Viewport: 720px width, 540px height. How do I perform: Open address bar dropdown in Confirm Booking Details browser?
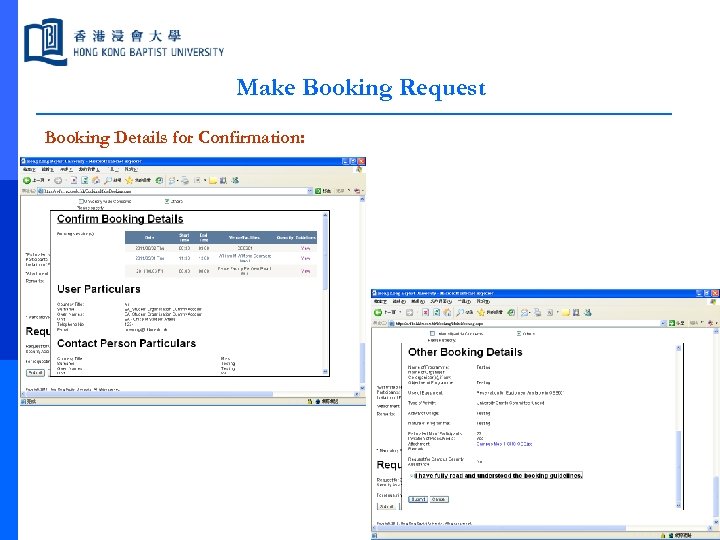pos(310,191)
